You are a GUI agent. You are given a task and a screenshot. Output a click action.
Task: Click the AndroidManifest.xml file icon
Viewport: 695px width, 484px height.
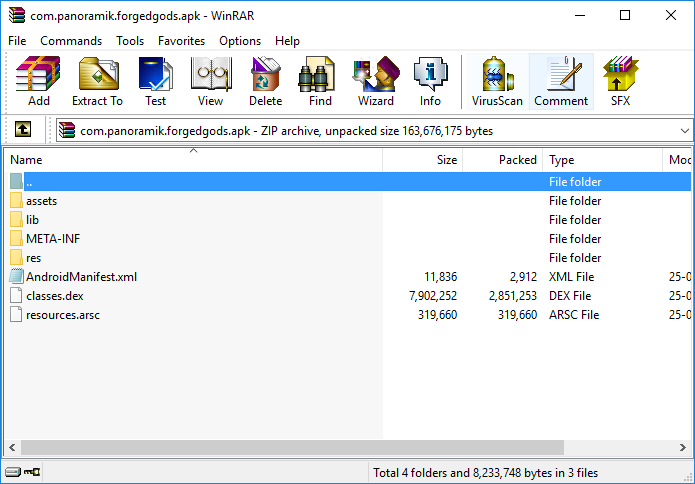16,277
